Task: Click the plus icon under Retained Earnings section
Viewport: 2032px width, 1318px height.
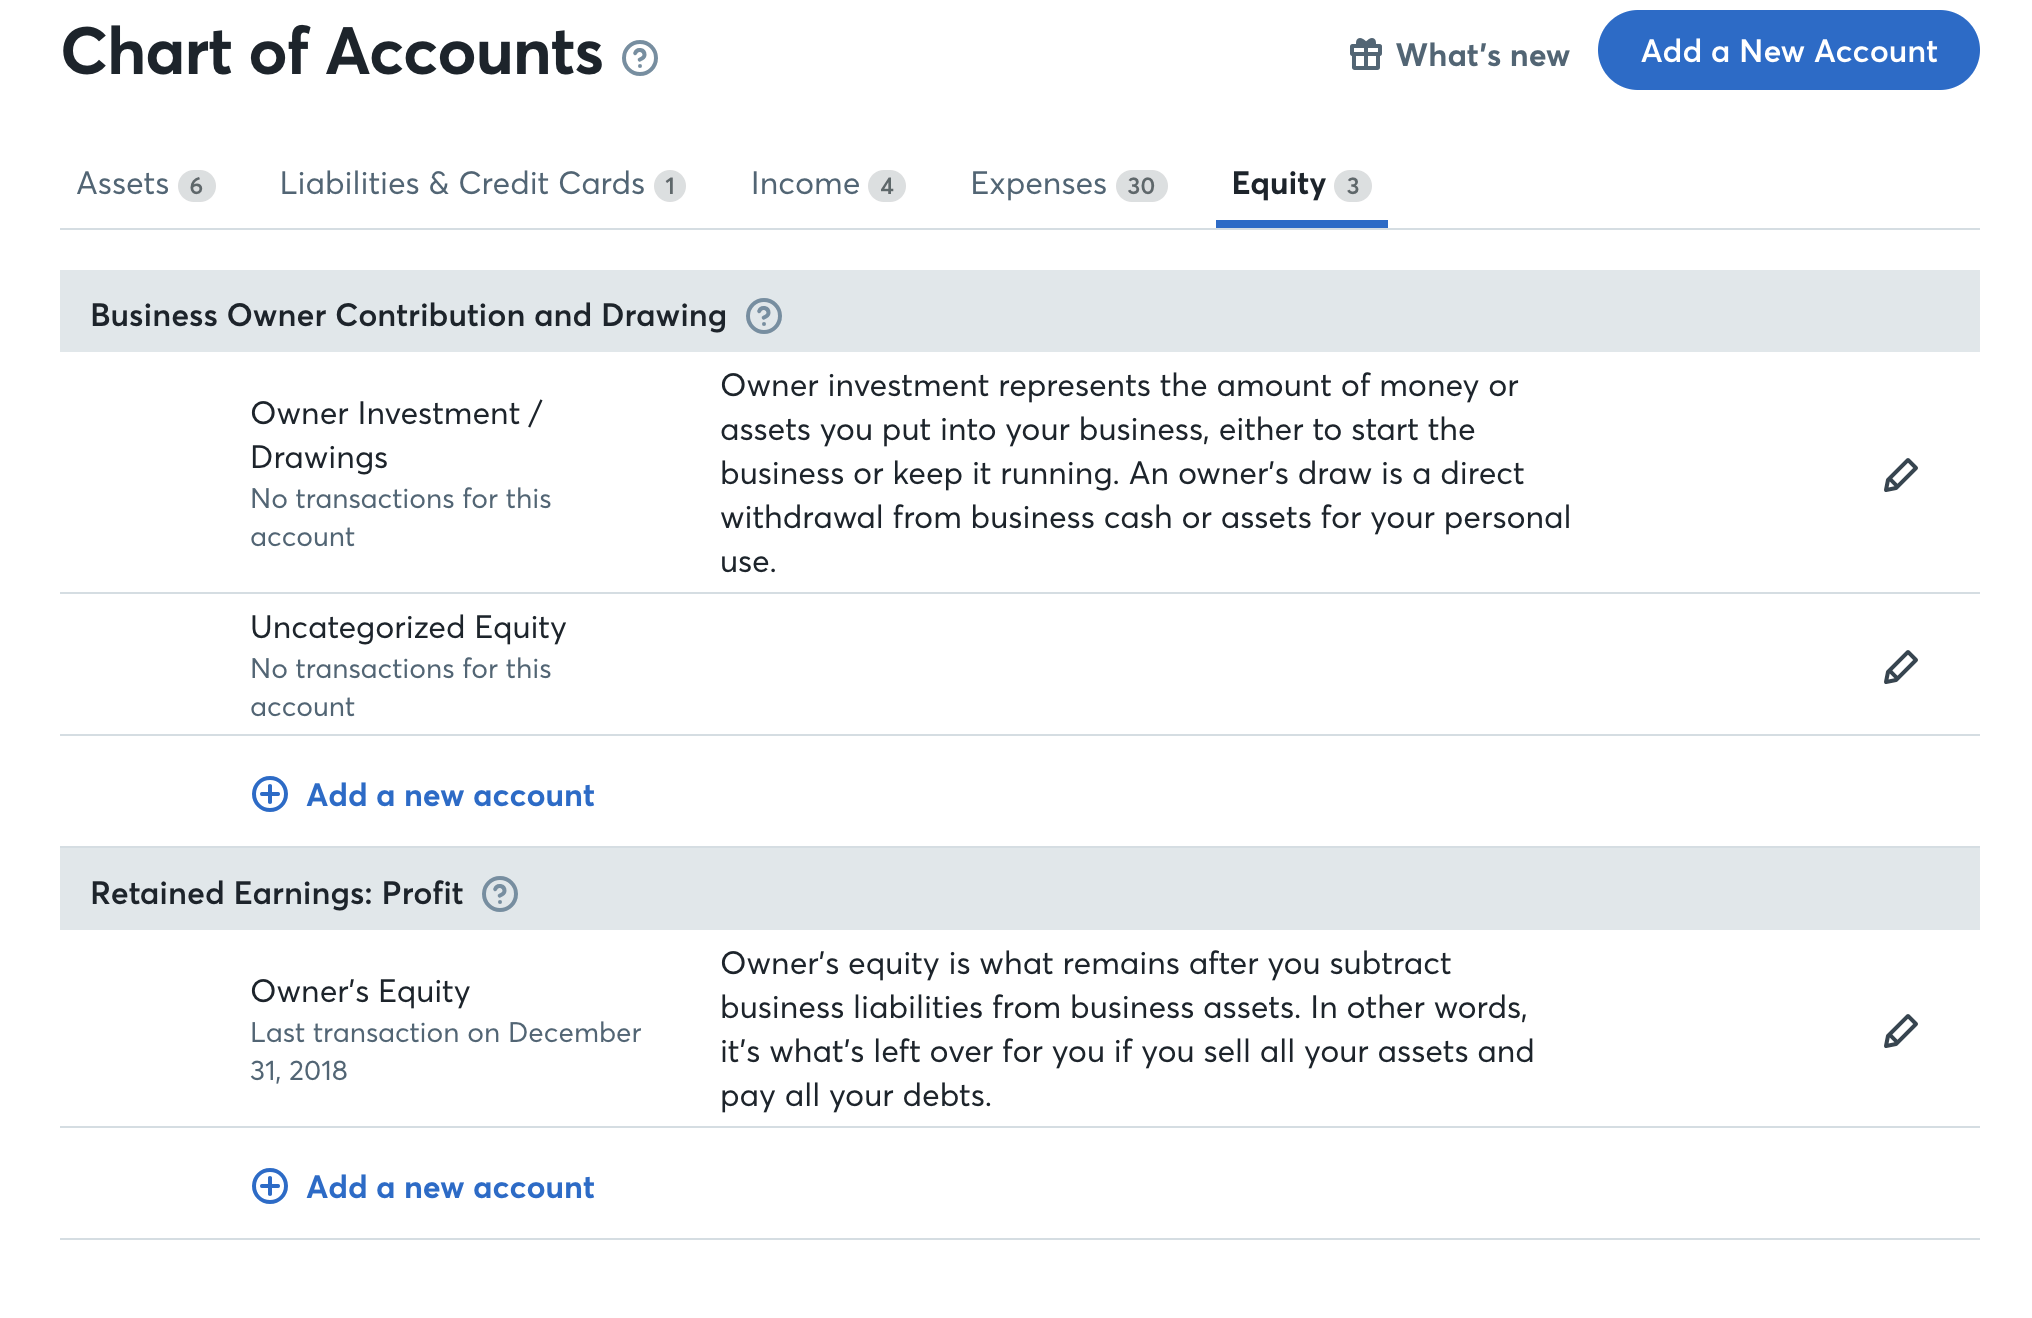Action: (x=268, y=1186)
